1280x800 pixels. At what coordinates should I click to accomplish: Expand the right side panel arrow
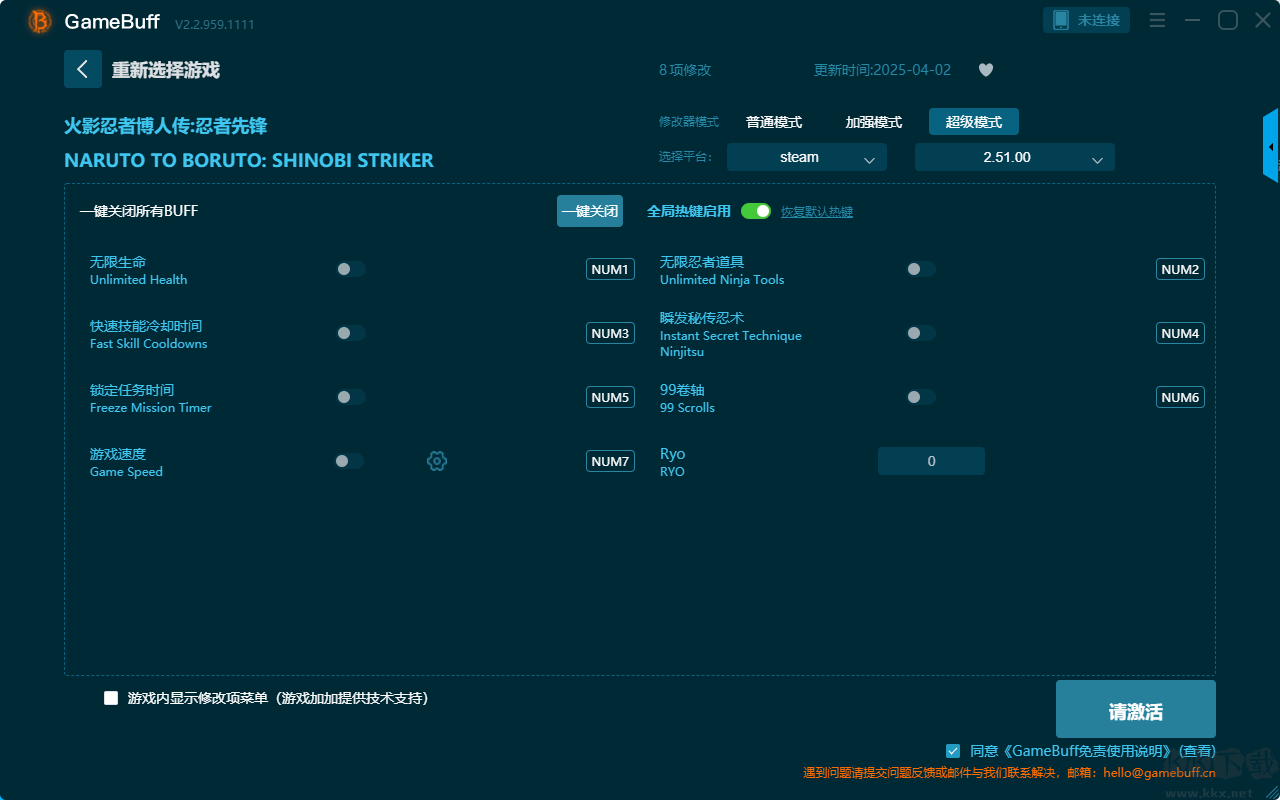pos(1271,146)
